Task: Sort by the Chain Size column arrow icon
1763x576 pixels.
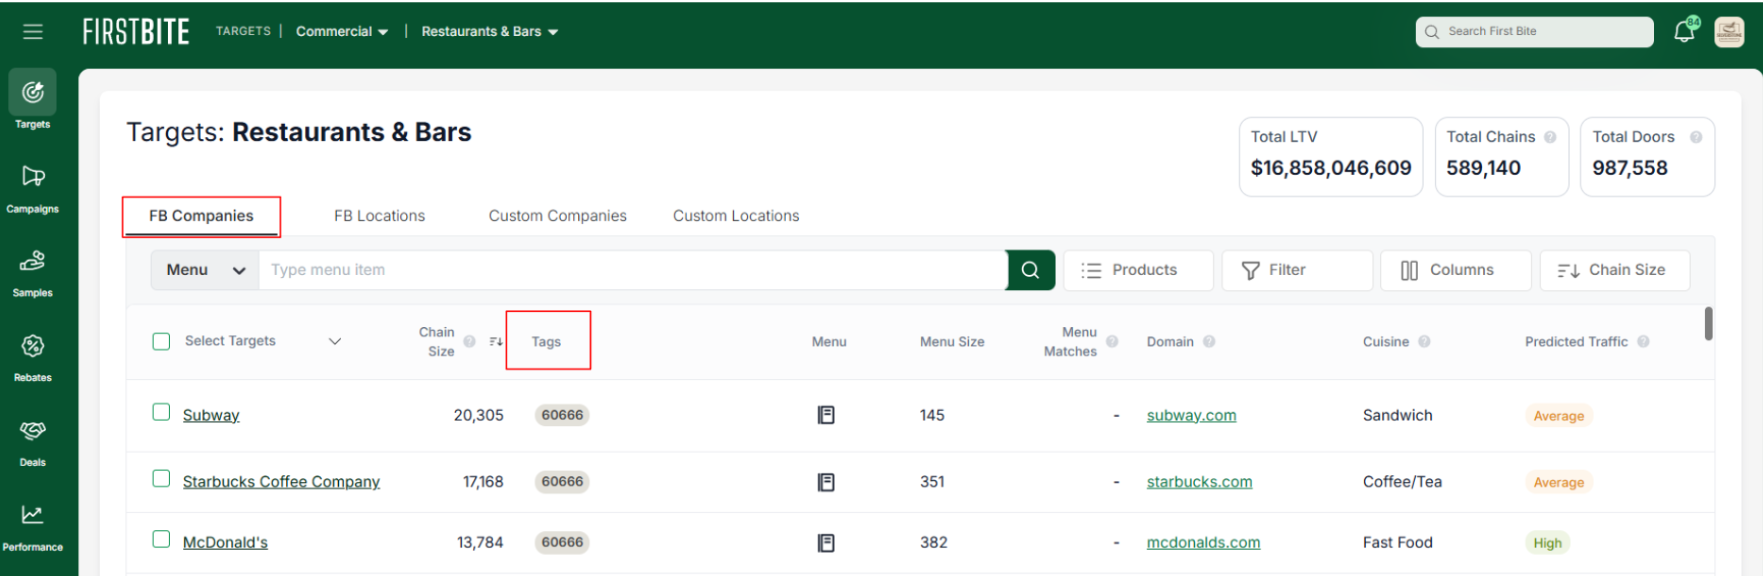Action: click(495, 342)
